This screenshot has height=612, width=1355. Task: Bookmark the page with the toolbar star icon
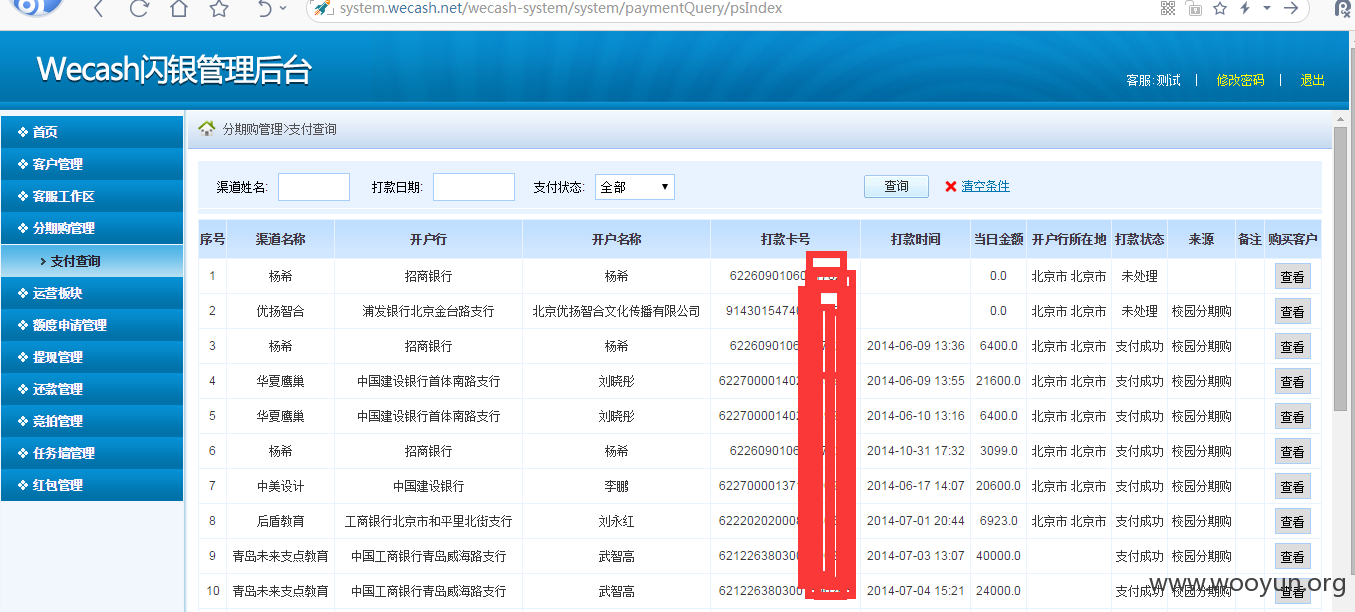(219, 9)
